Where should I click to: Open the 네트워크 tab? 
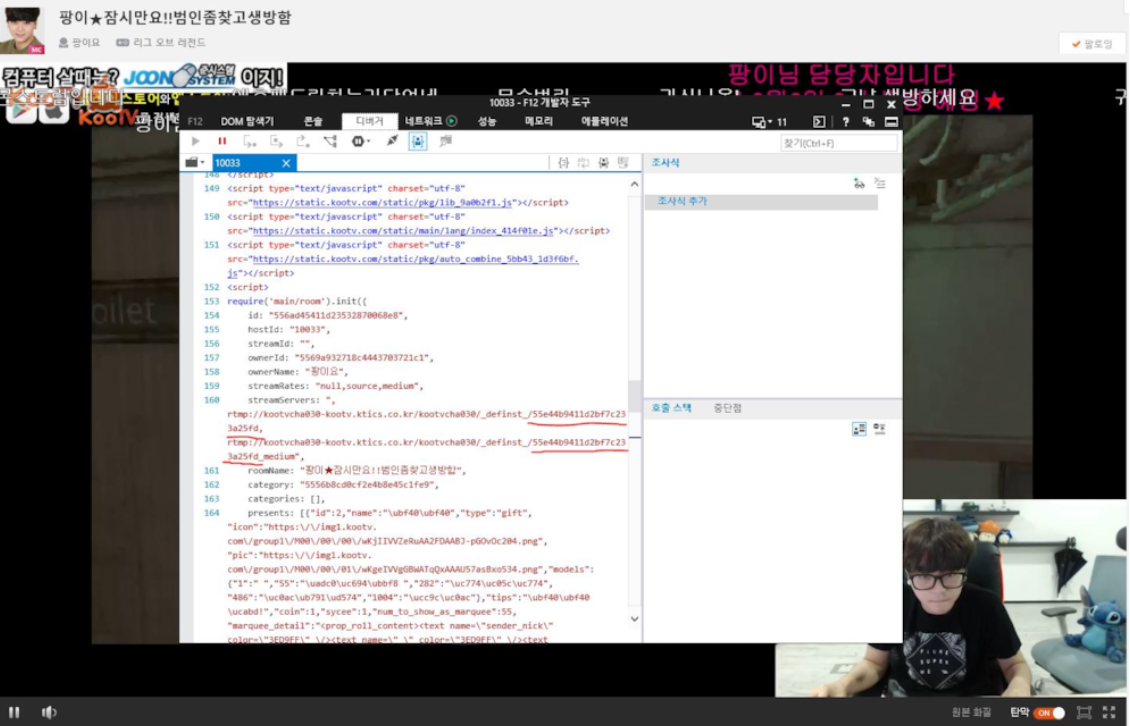424,121
